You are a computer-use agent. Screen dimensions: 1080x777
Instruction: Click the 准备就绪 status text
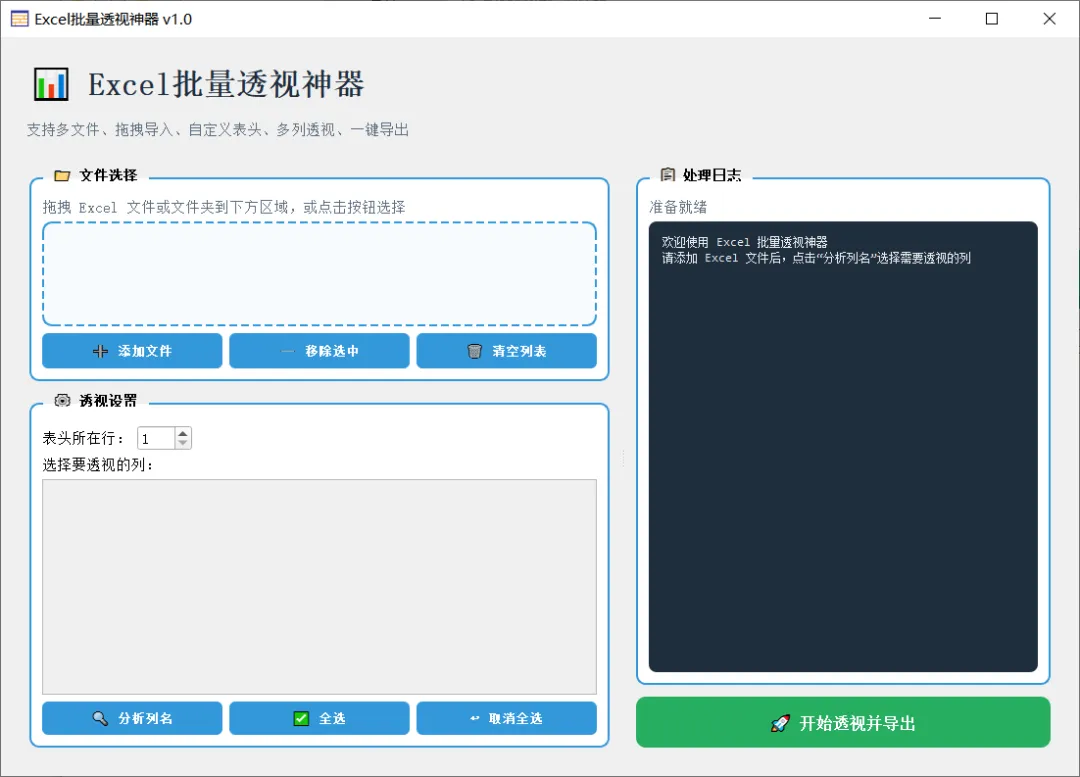[678, 207]
